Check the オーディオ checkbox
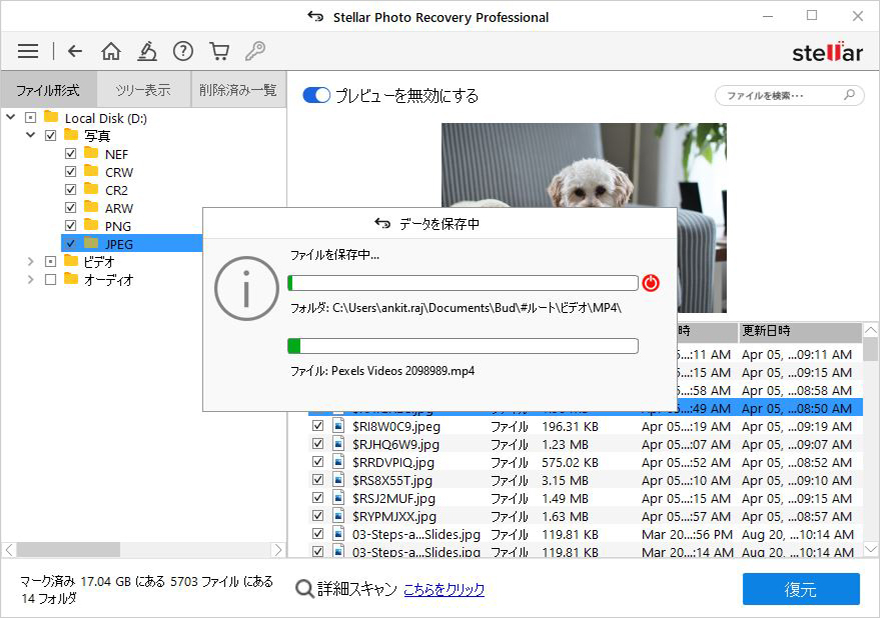Image resolution: width=880 pixels, height=618 pixels. point(53,279)
